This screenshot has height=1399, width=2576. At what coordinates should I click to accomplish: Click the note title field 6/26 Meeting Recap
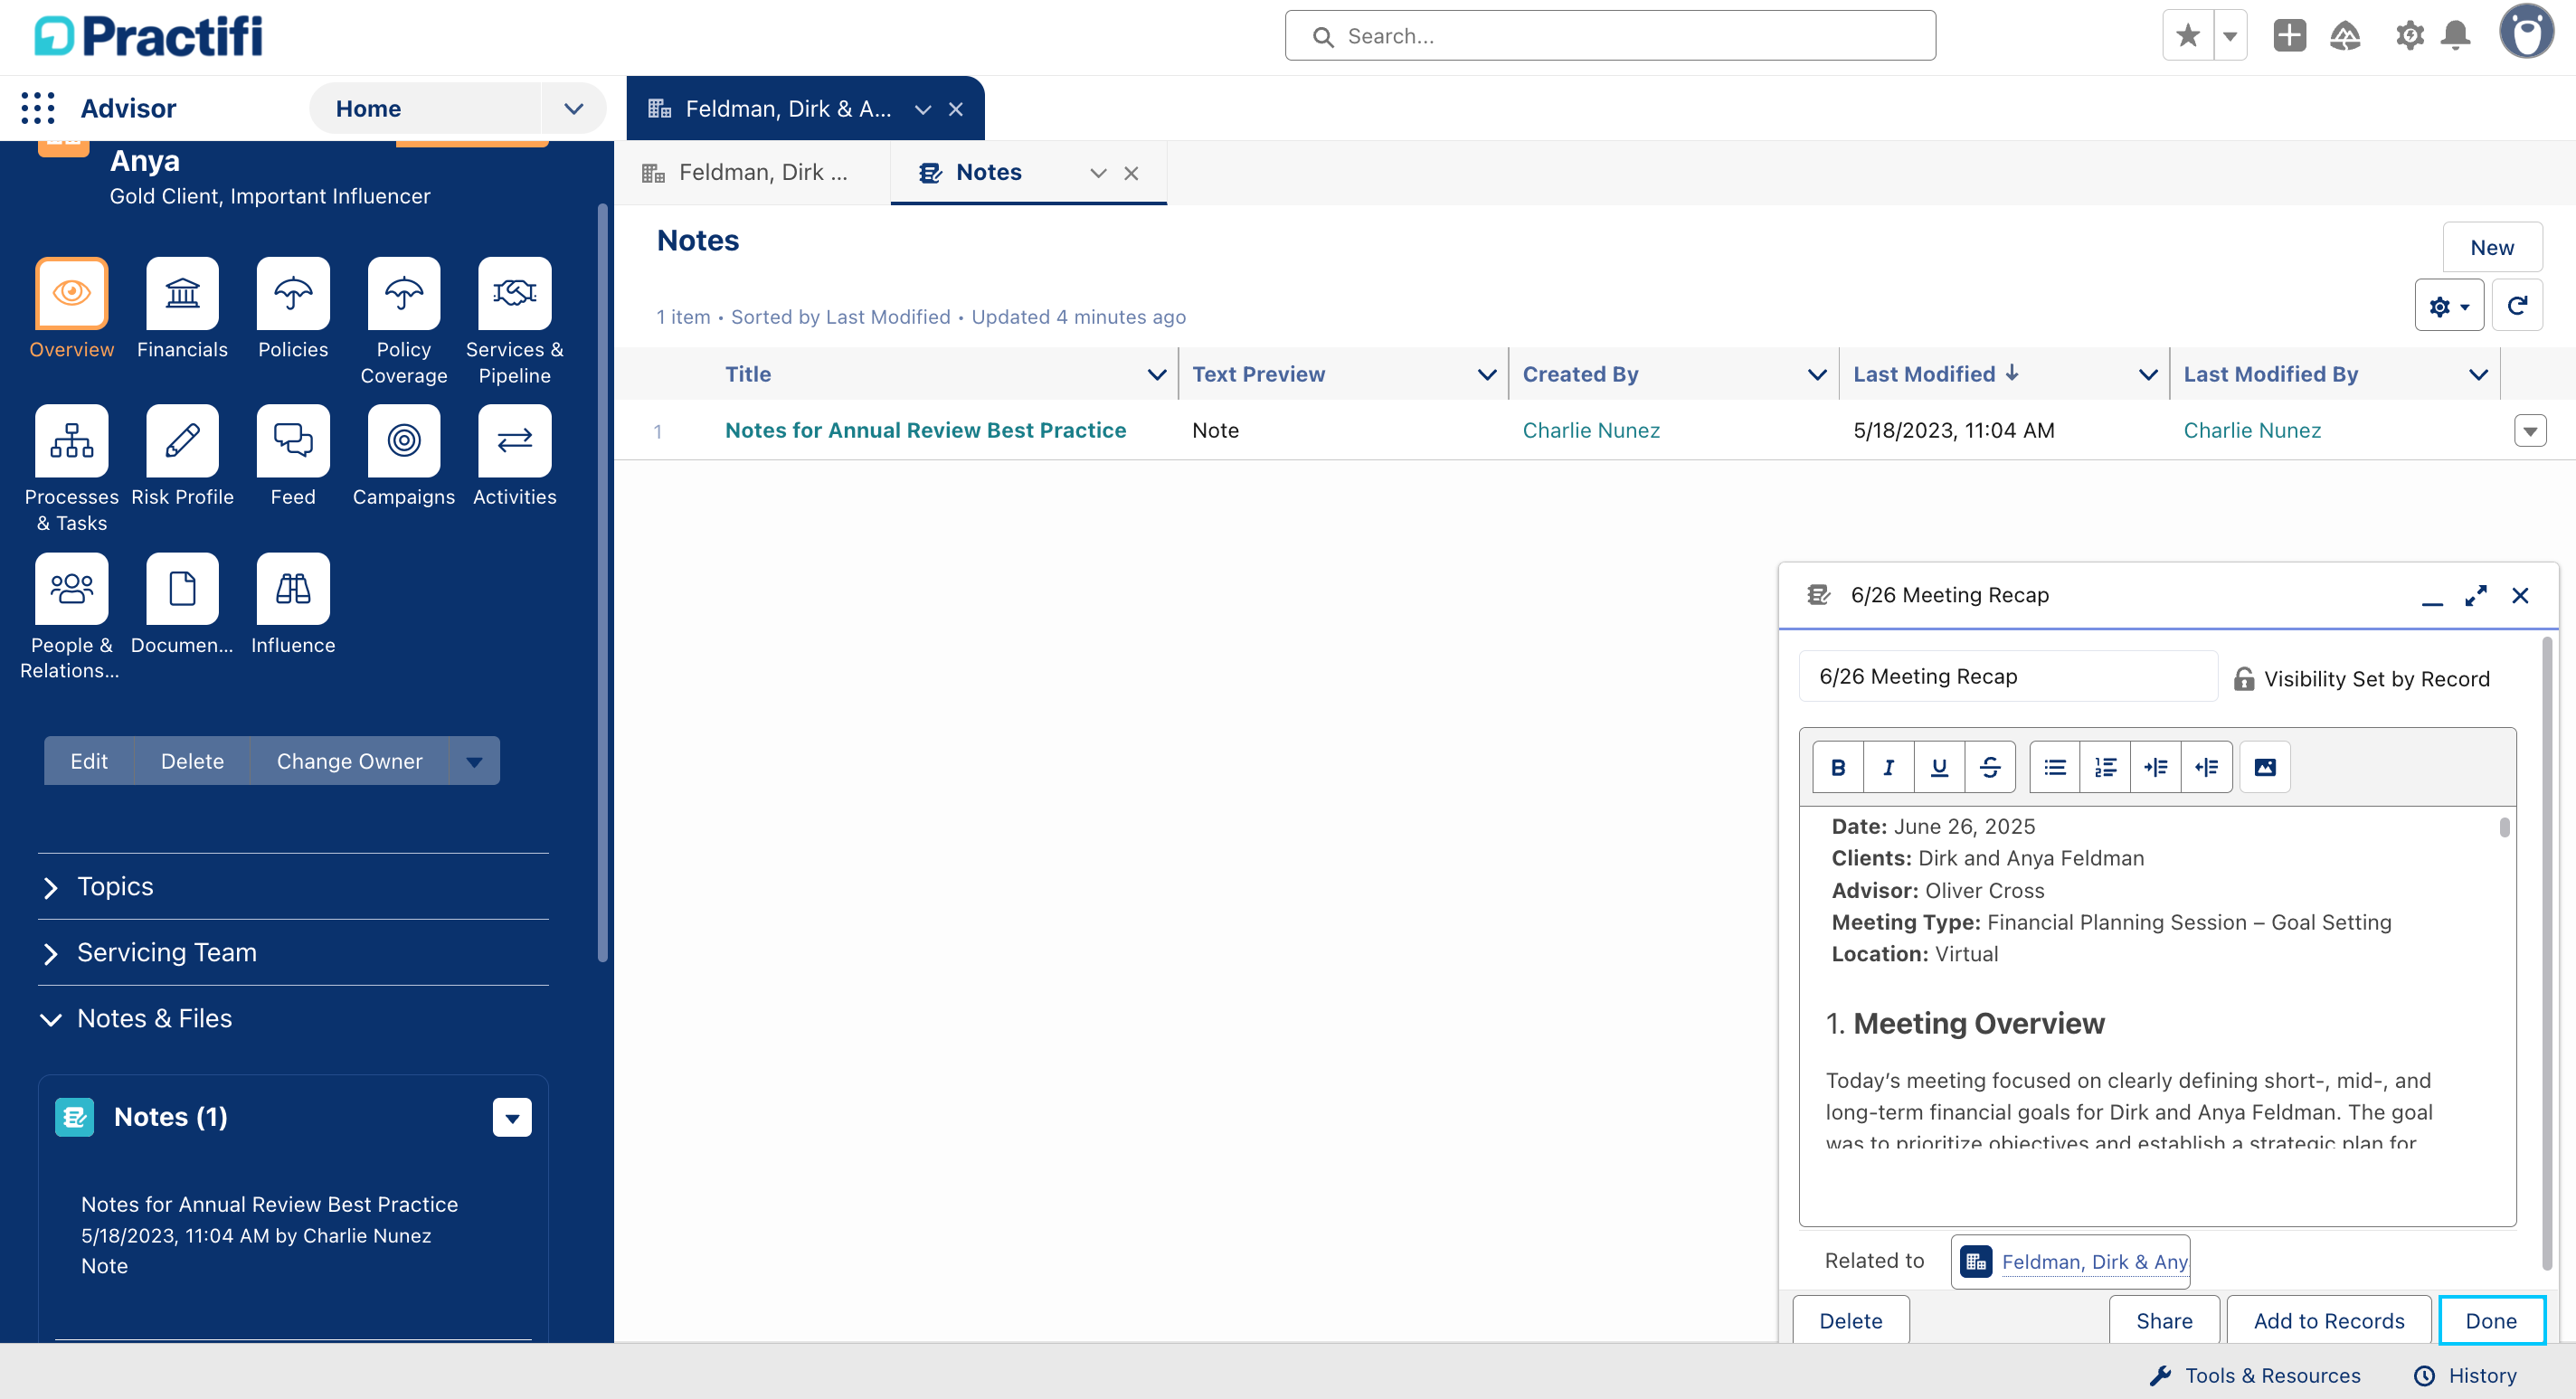coord(2008,676)
